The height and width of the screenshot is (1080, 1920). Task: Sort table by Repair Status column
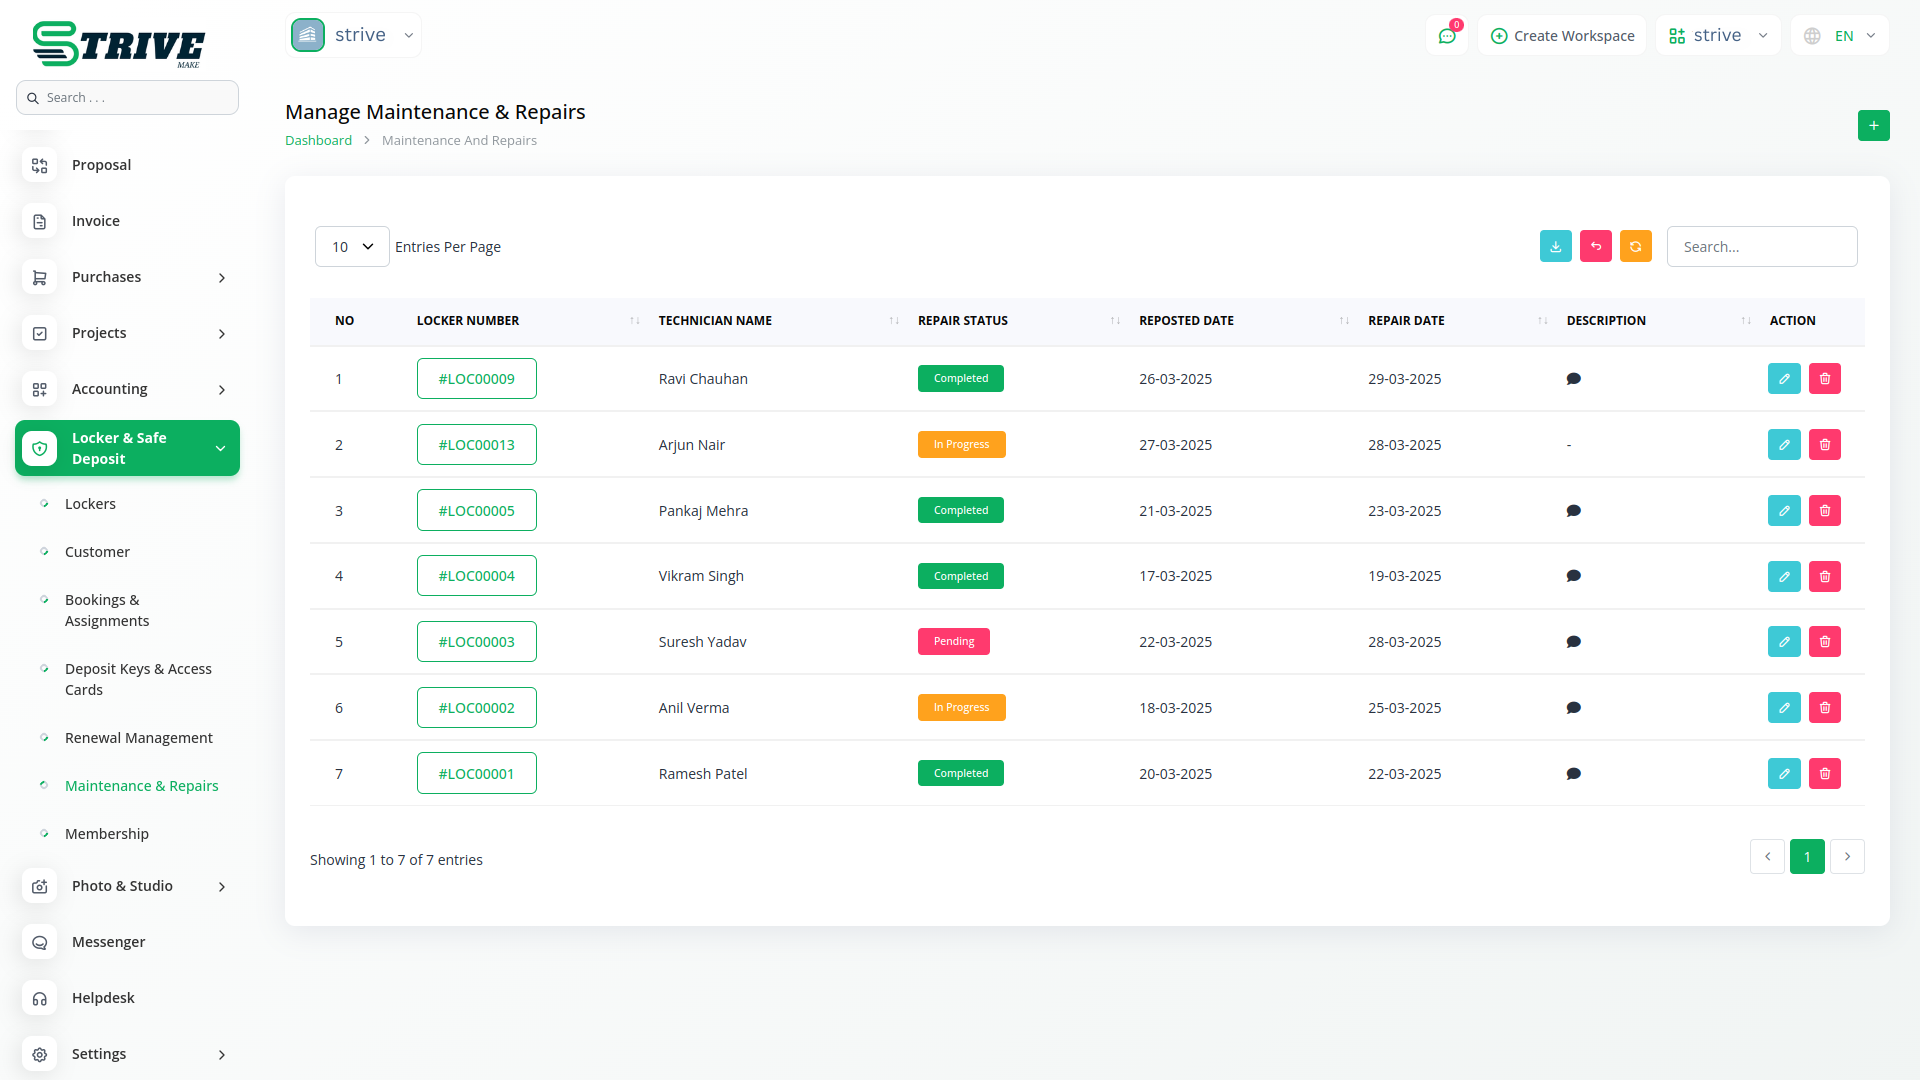click(x=962, y=321)
